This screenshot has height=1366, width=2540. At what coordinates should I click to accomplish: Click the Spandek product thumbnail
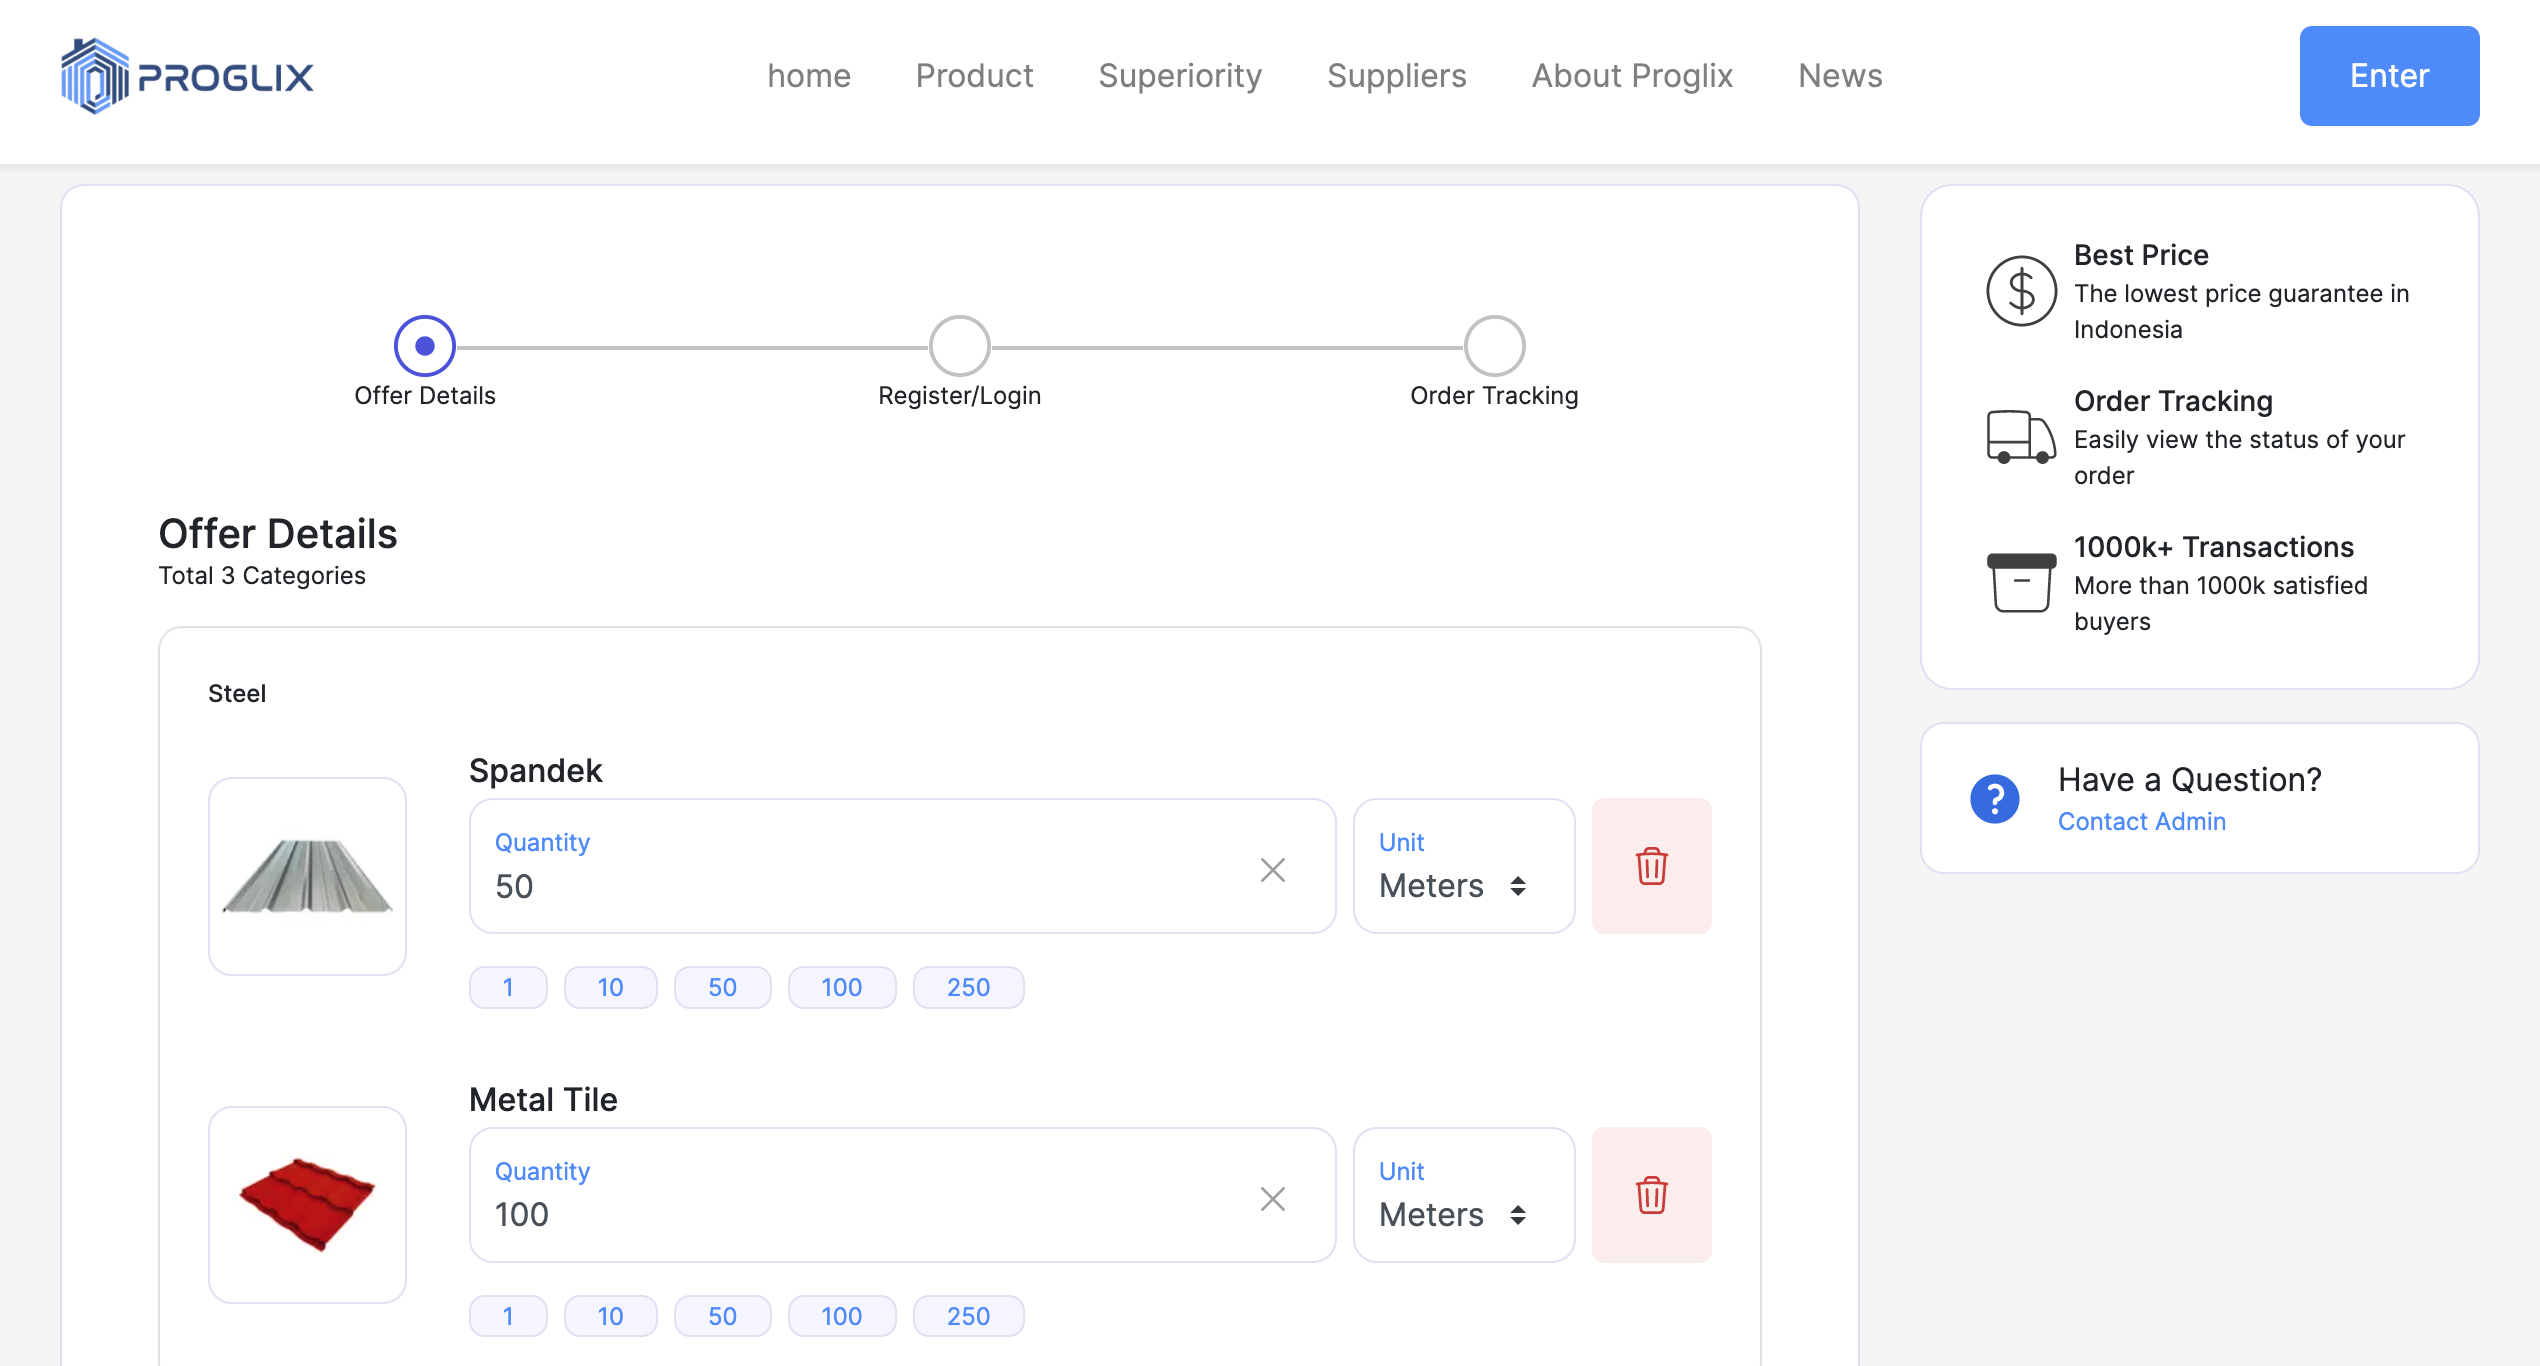point(307,876)
